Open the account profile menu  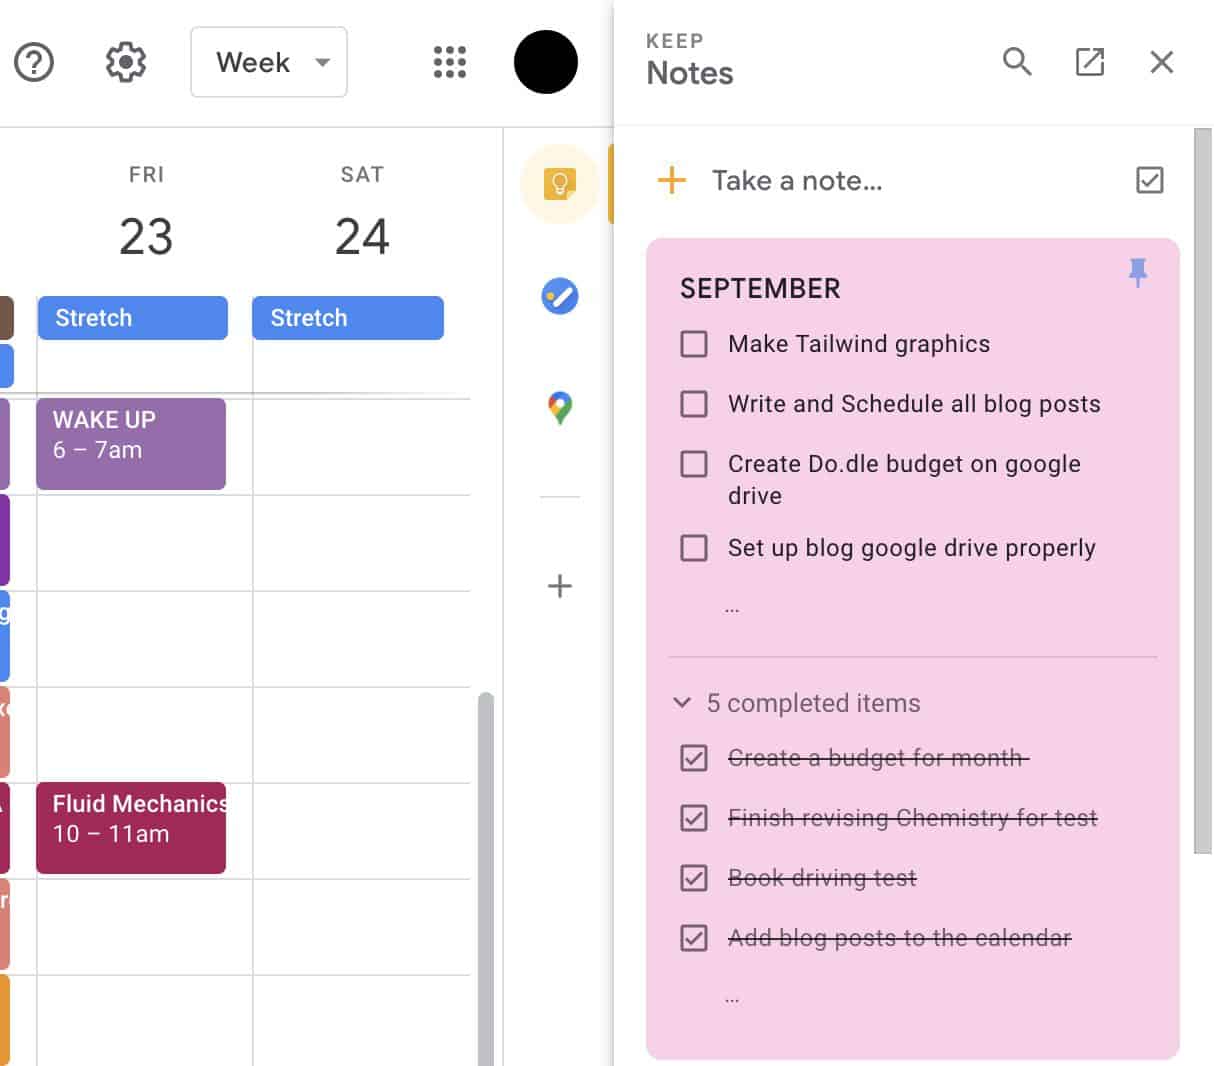[x=546, y=62]
